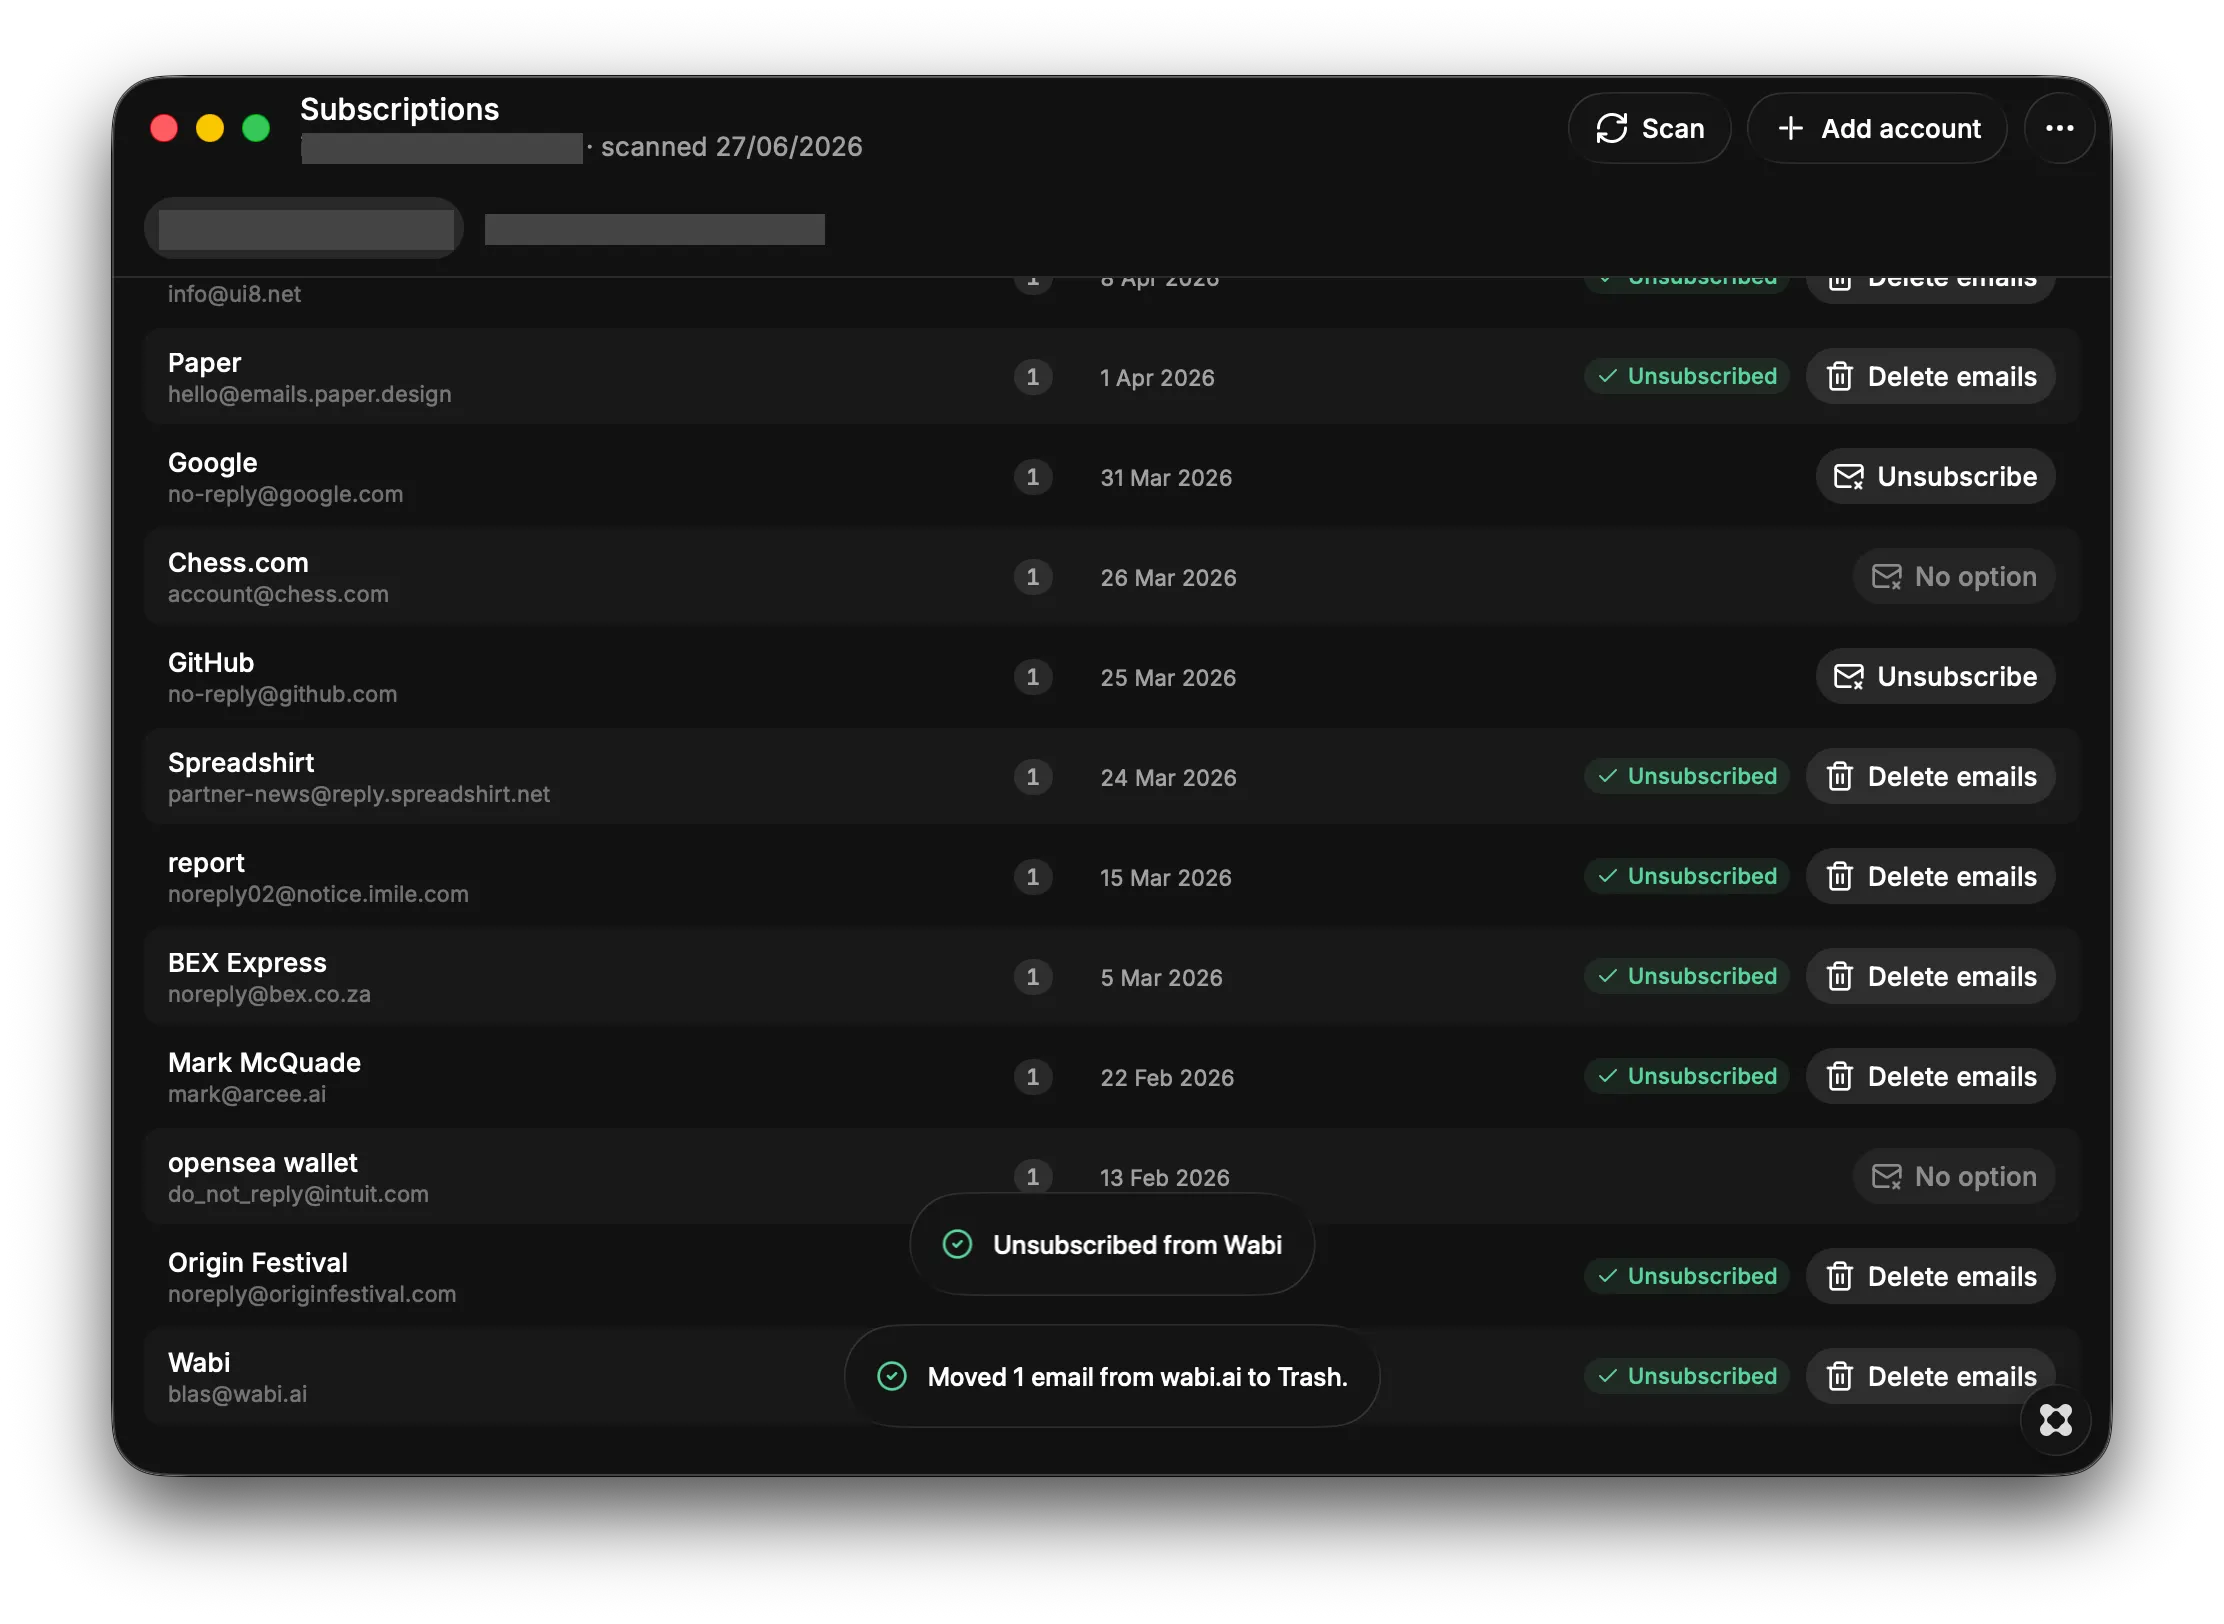This screenshot has width=2224, height=1624.
Task: Click the Scan button
Action: point(1649,128)
